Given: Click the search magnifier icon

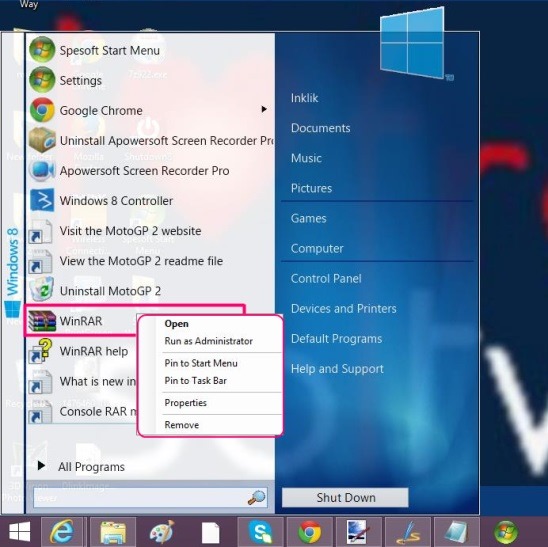Looking at the screenshot, I should click(257, 497).
